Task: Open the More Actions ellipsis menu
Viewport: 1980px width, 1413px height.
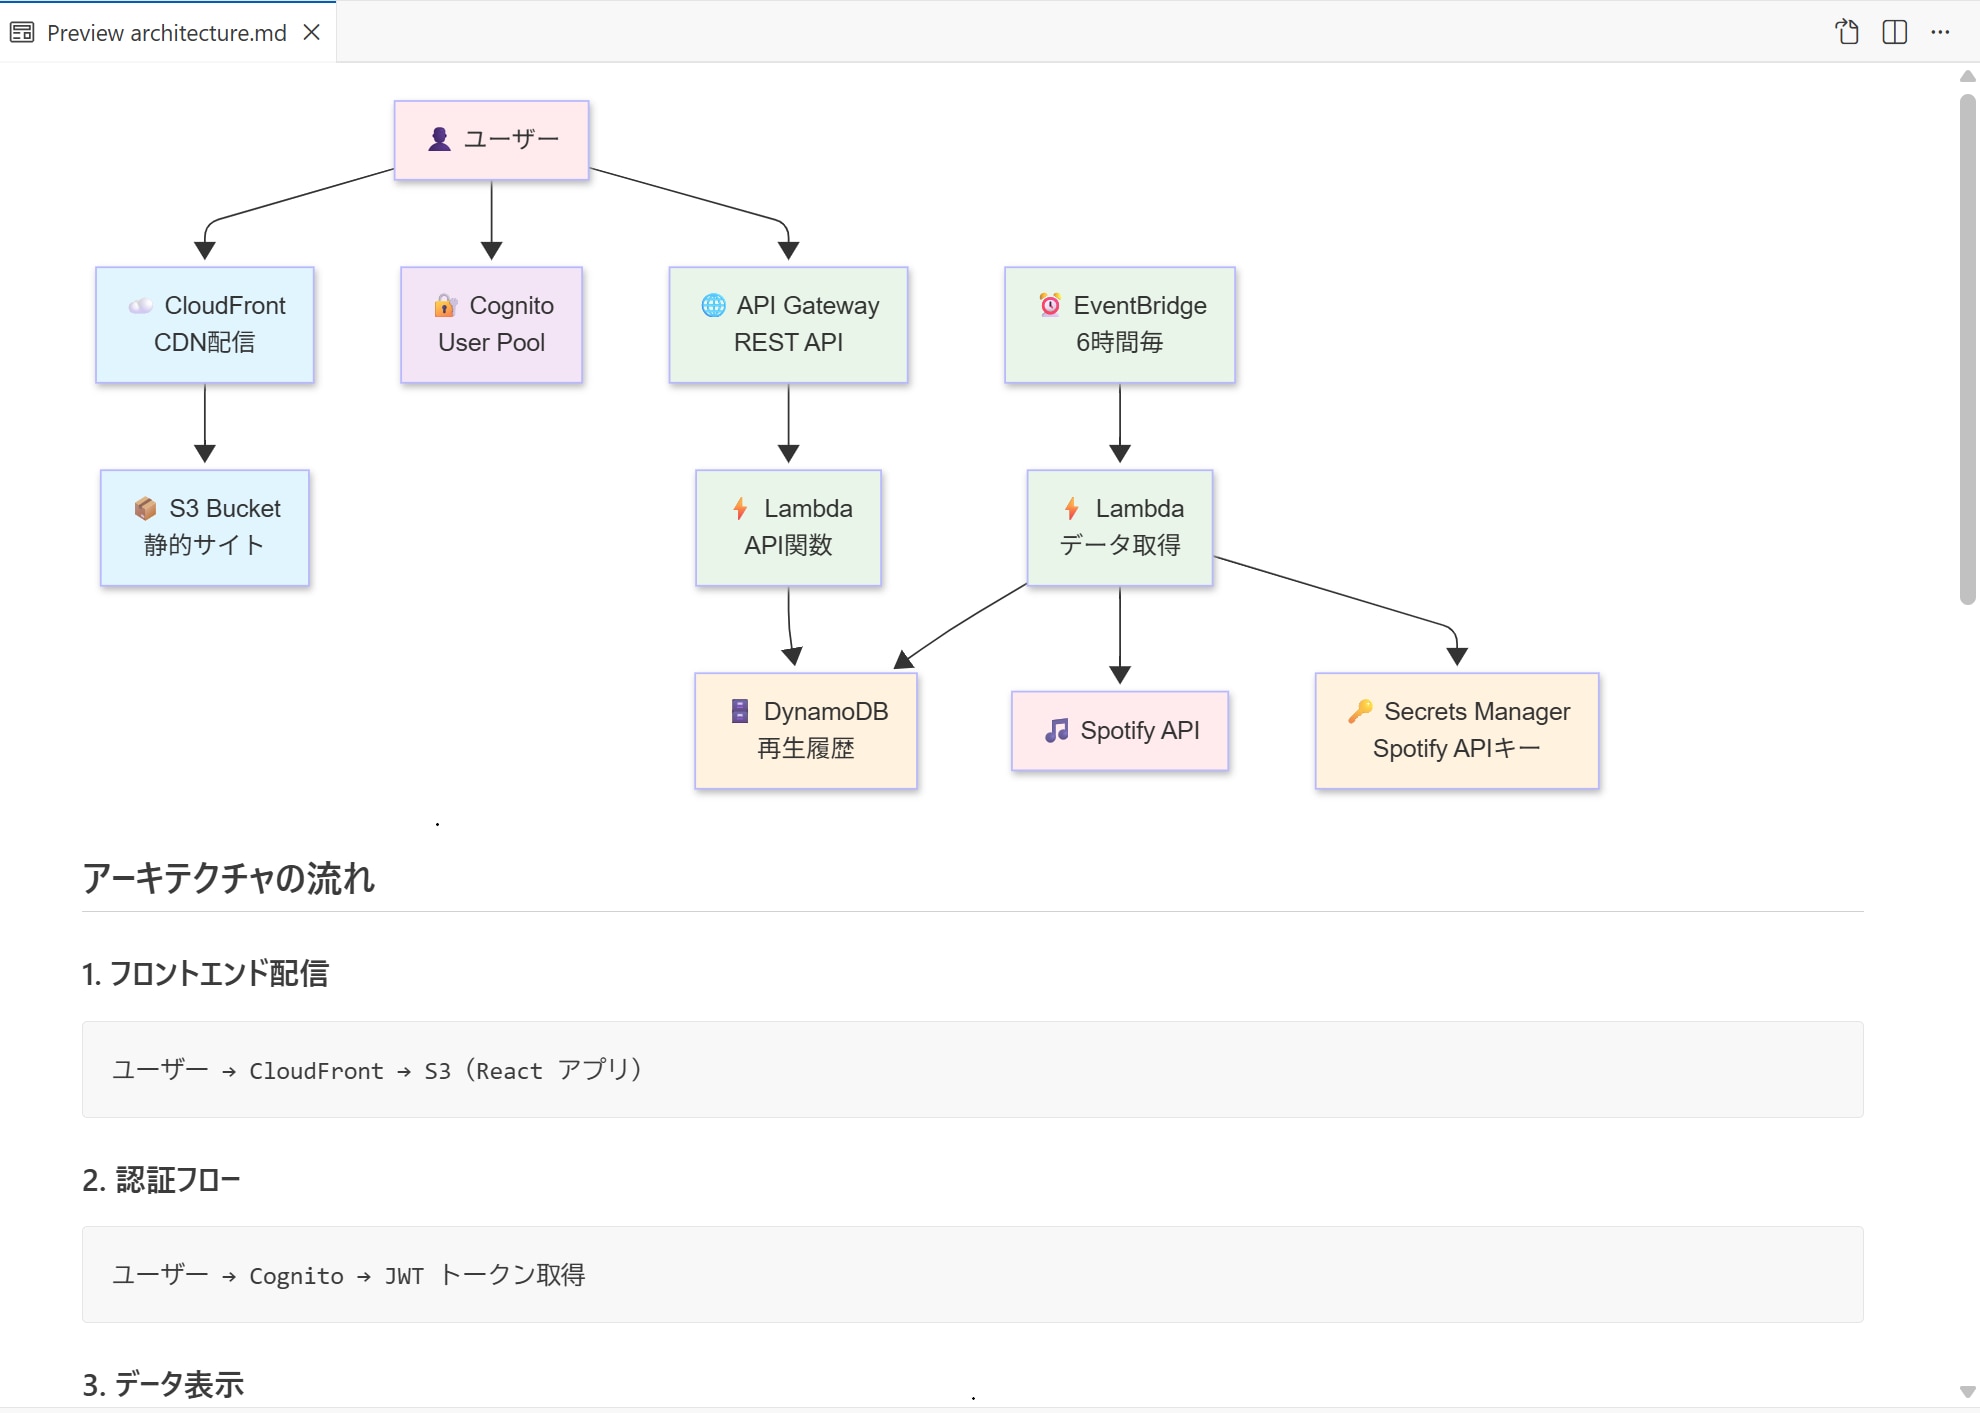Action: coord(1940,32)
